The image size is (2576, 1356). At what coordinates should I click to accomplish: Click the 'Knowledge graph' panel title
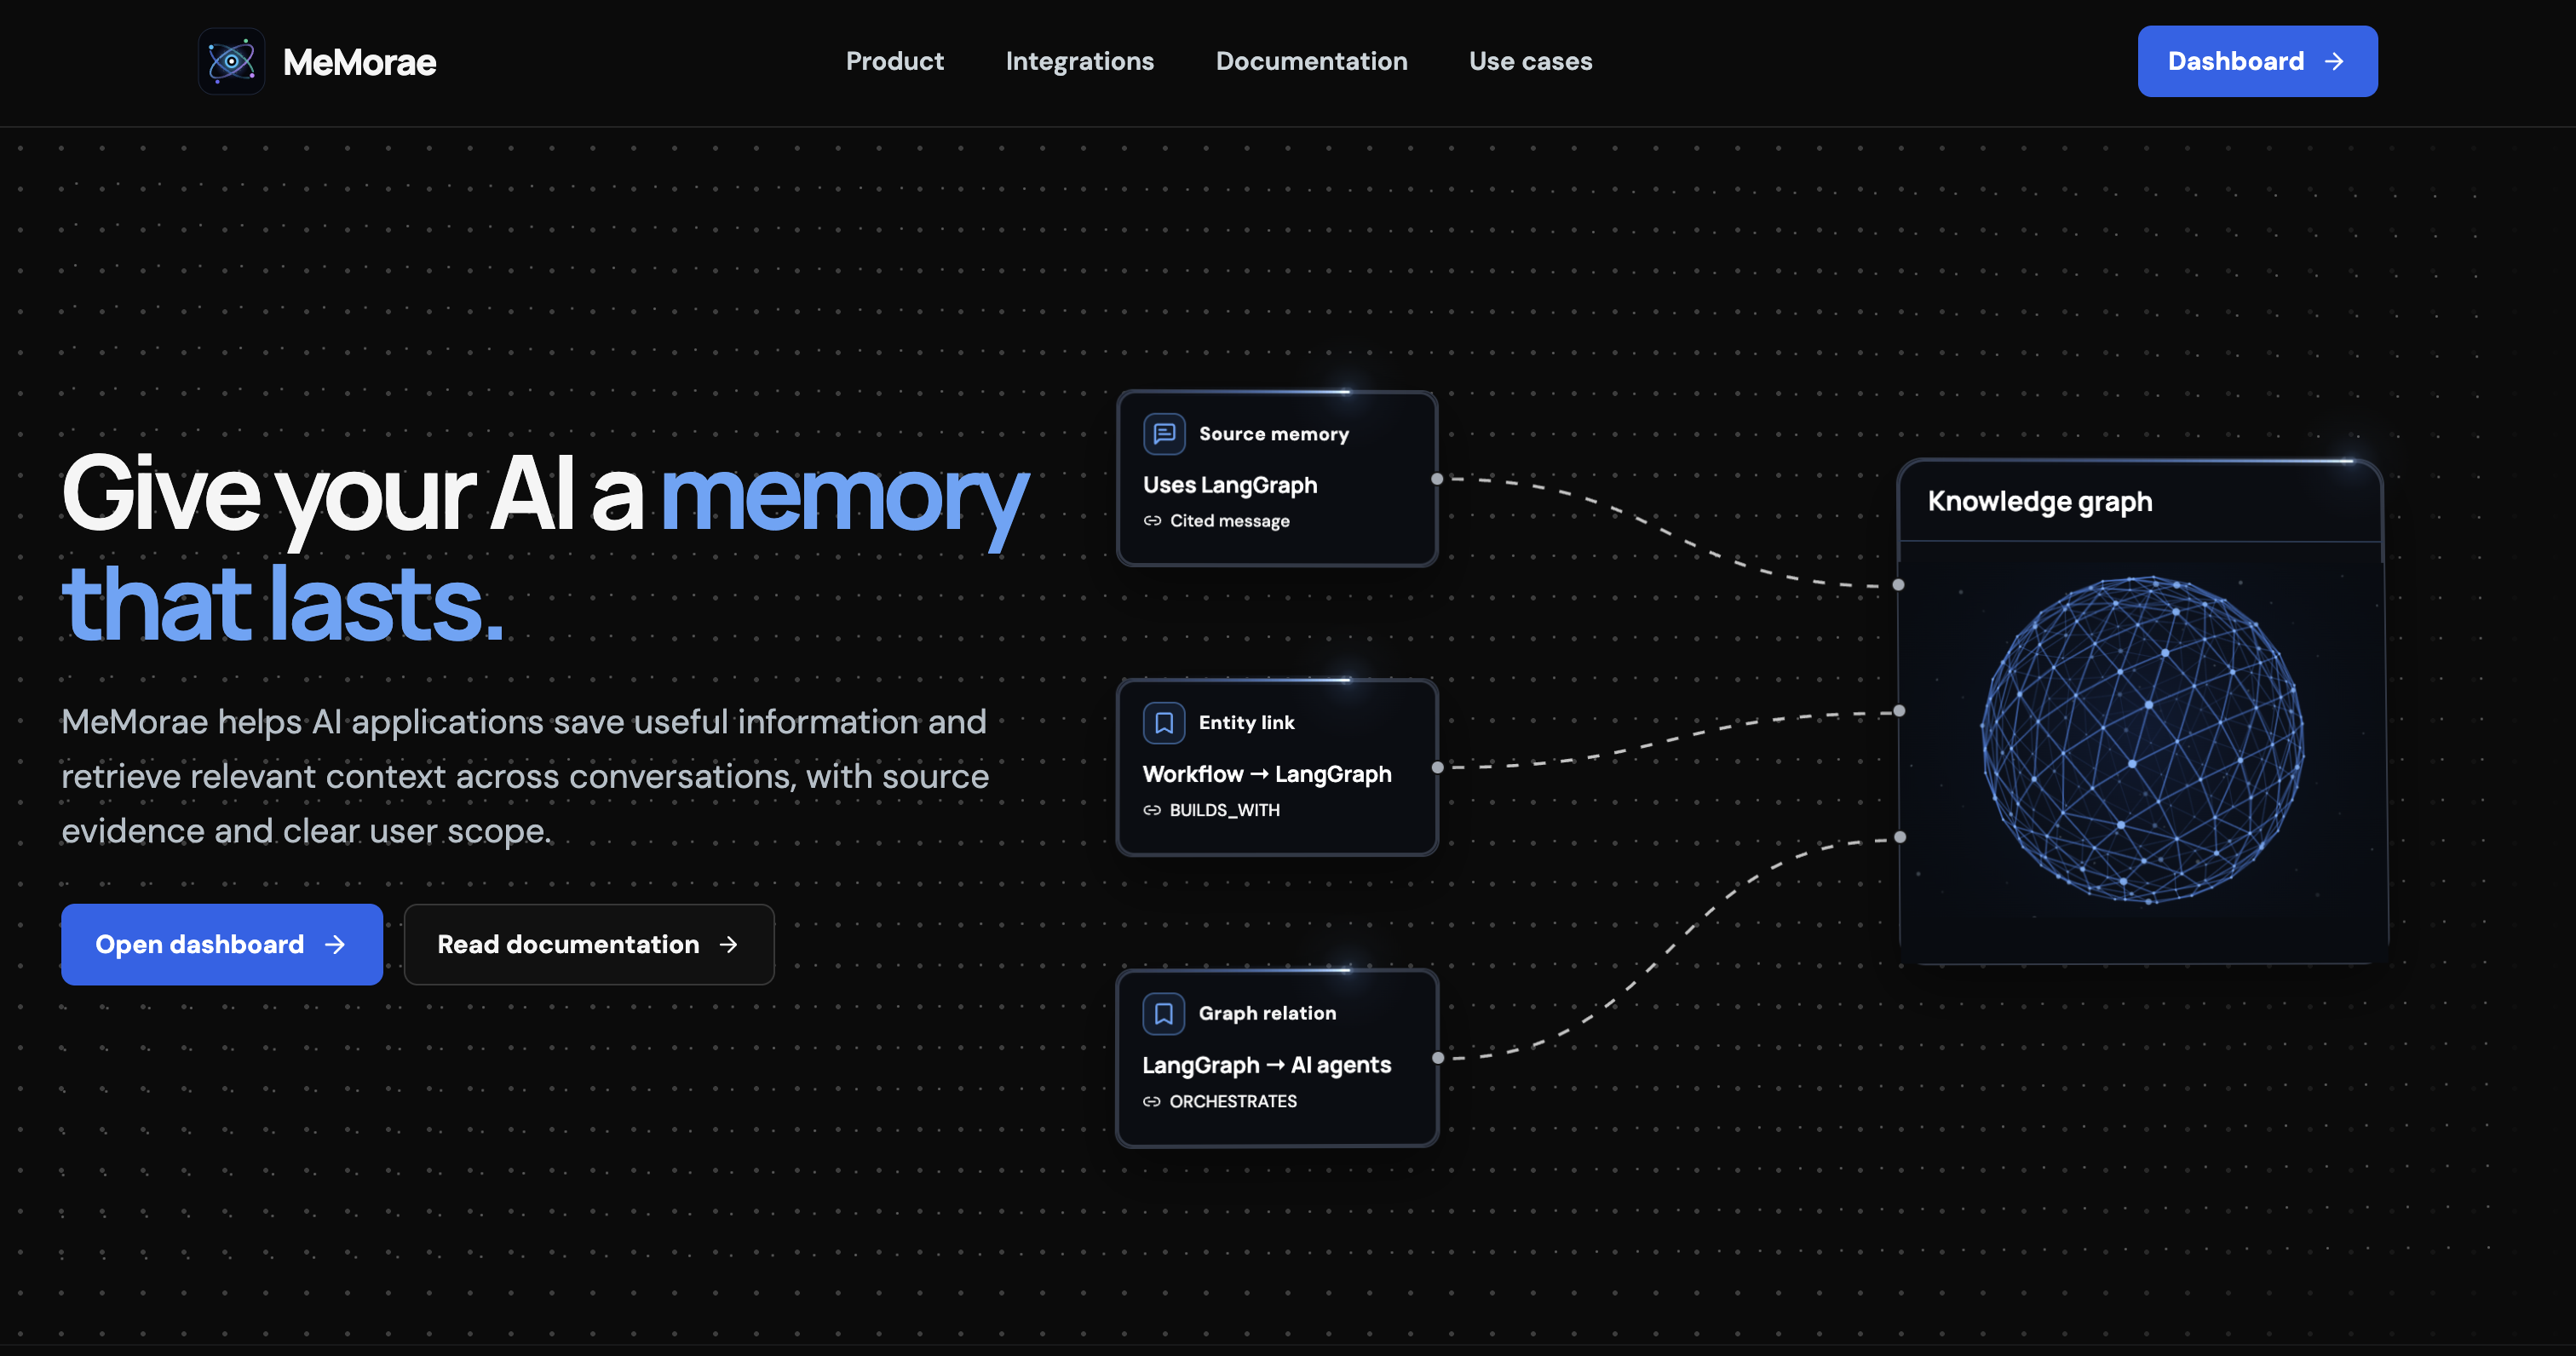click(2039, 501)
